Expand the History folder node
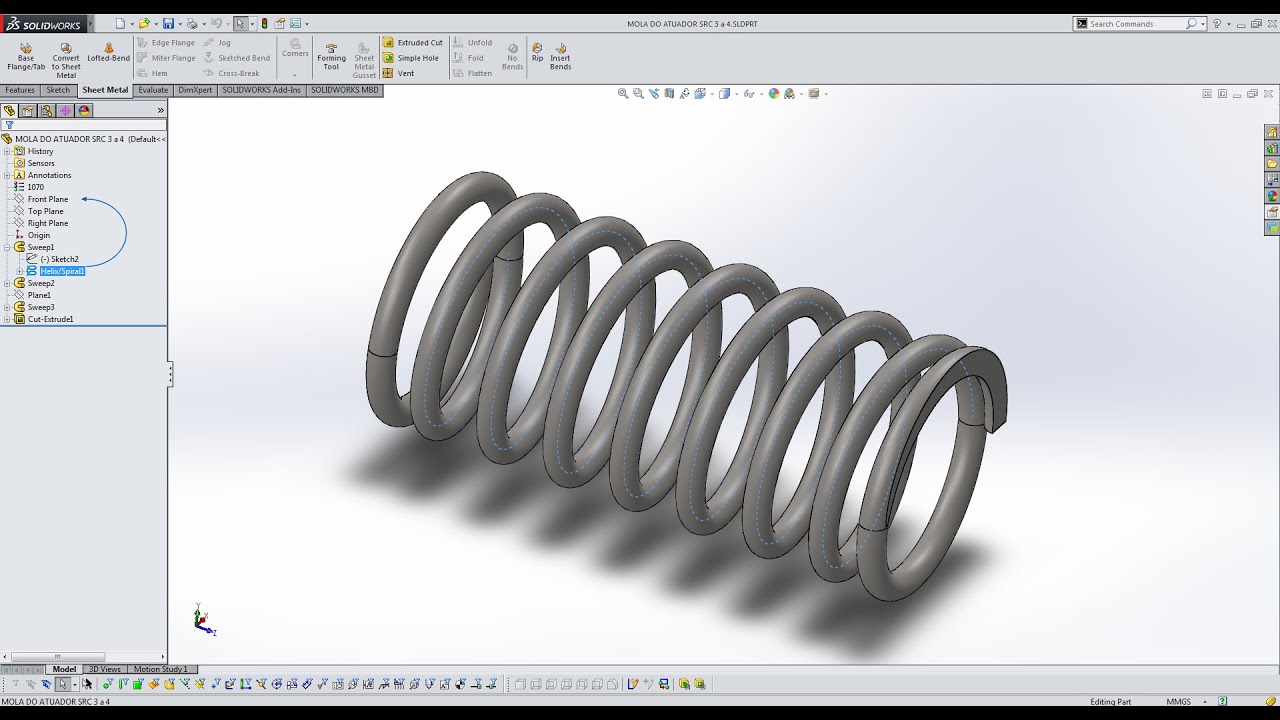The image size is (1280, 720). (x=7, y=151)
